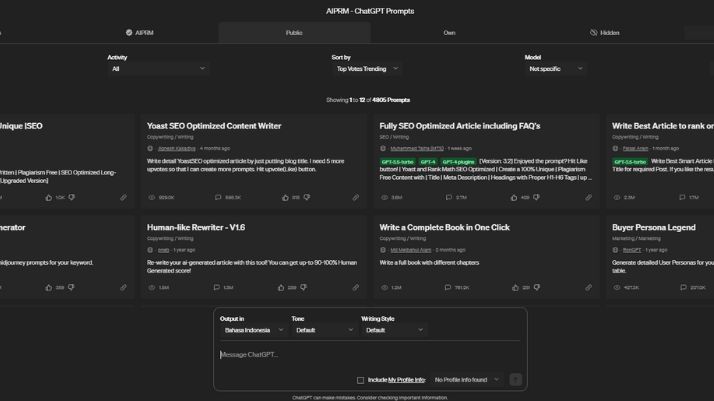Click views eye icon on Human-like Rewriter card
This screenshot has width=714, height=401.
pos(152,288)
